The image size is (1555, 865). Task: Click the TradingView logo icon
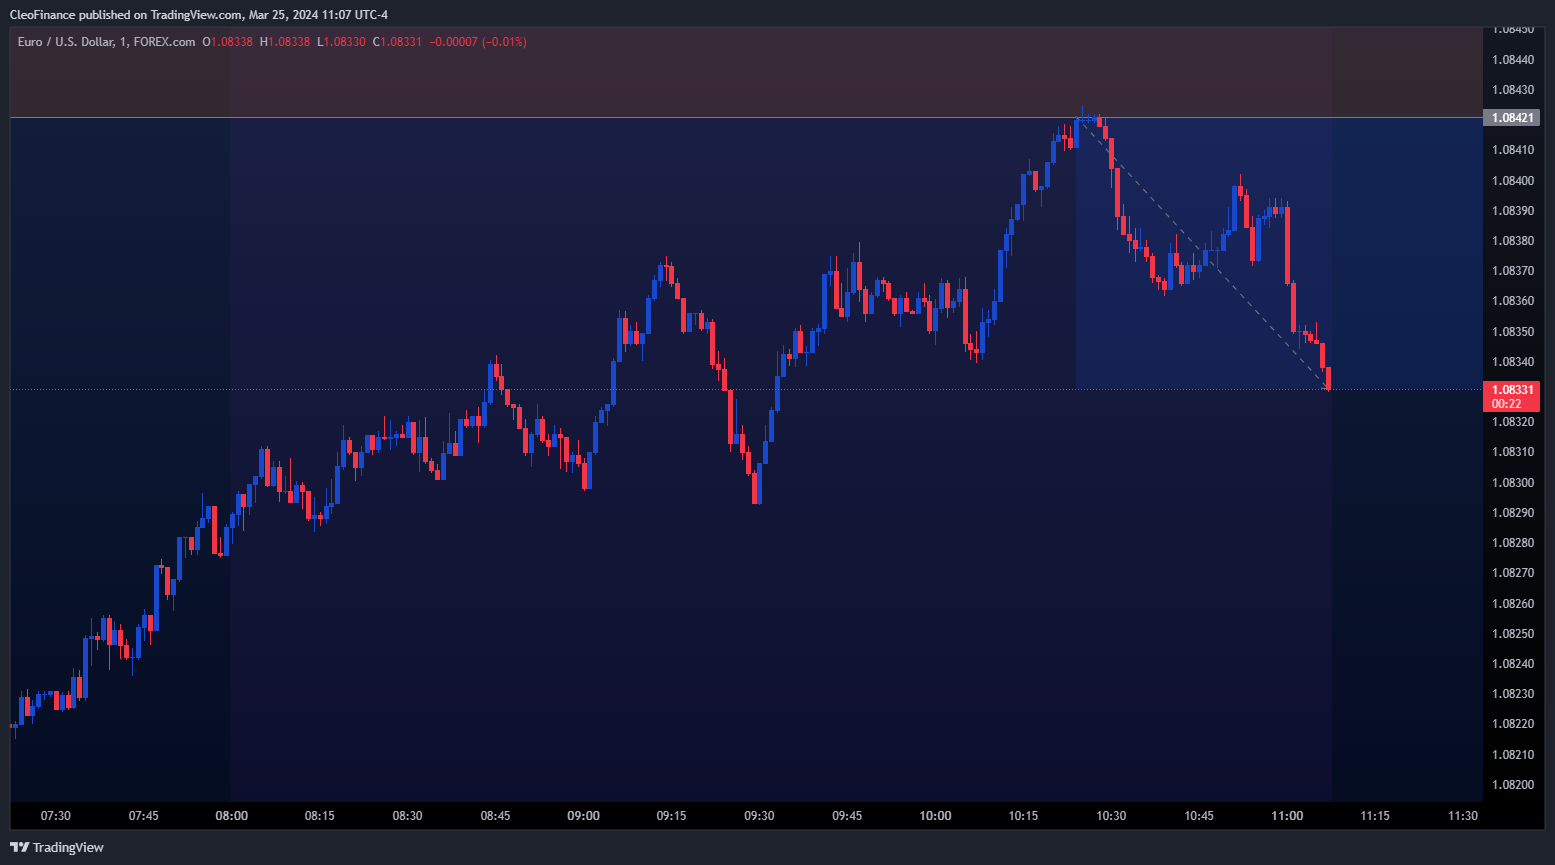20,847
